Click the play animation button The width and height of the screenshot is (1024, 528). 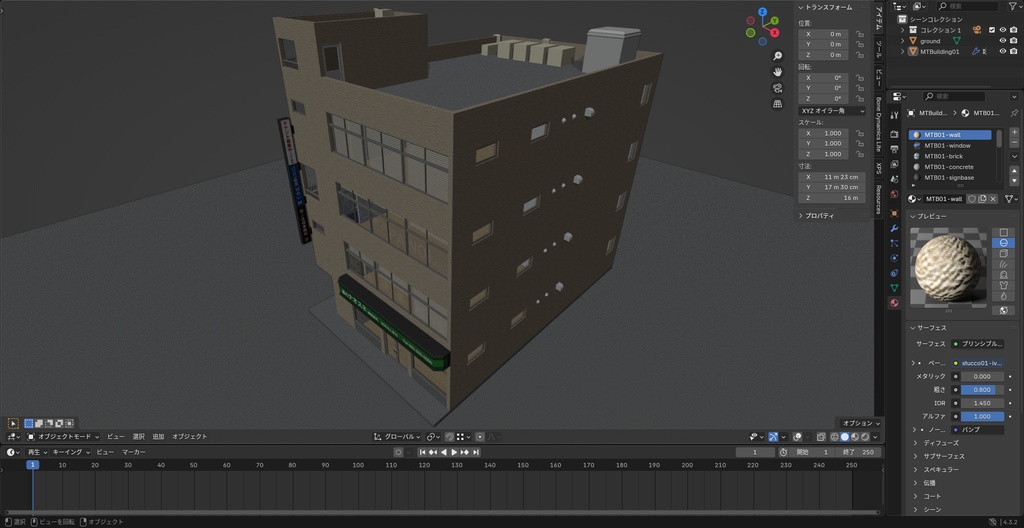pyautogui.click(x=455, y=452)
